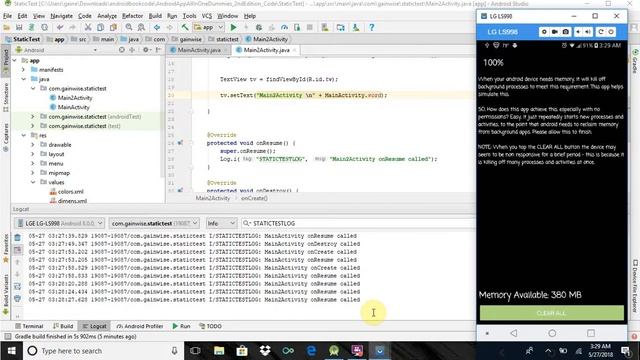Image resolution: width=640 pixels, height=360 pixels.
Task: Select colors.xml in project tree
Action: [70, 191]
